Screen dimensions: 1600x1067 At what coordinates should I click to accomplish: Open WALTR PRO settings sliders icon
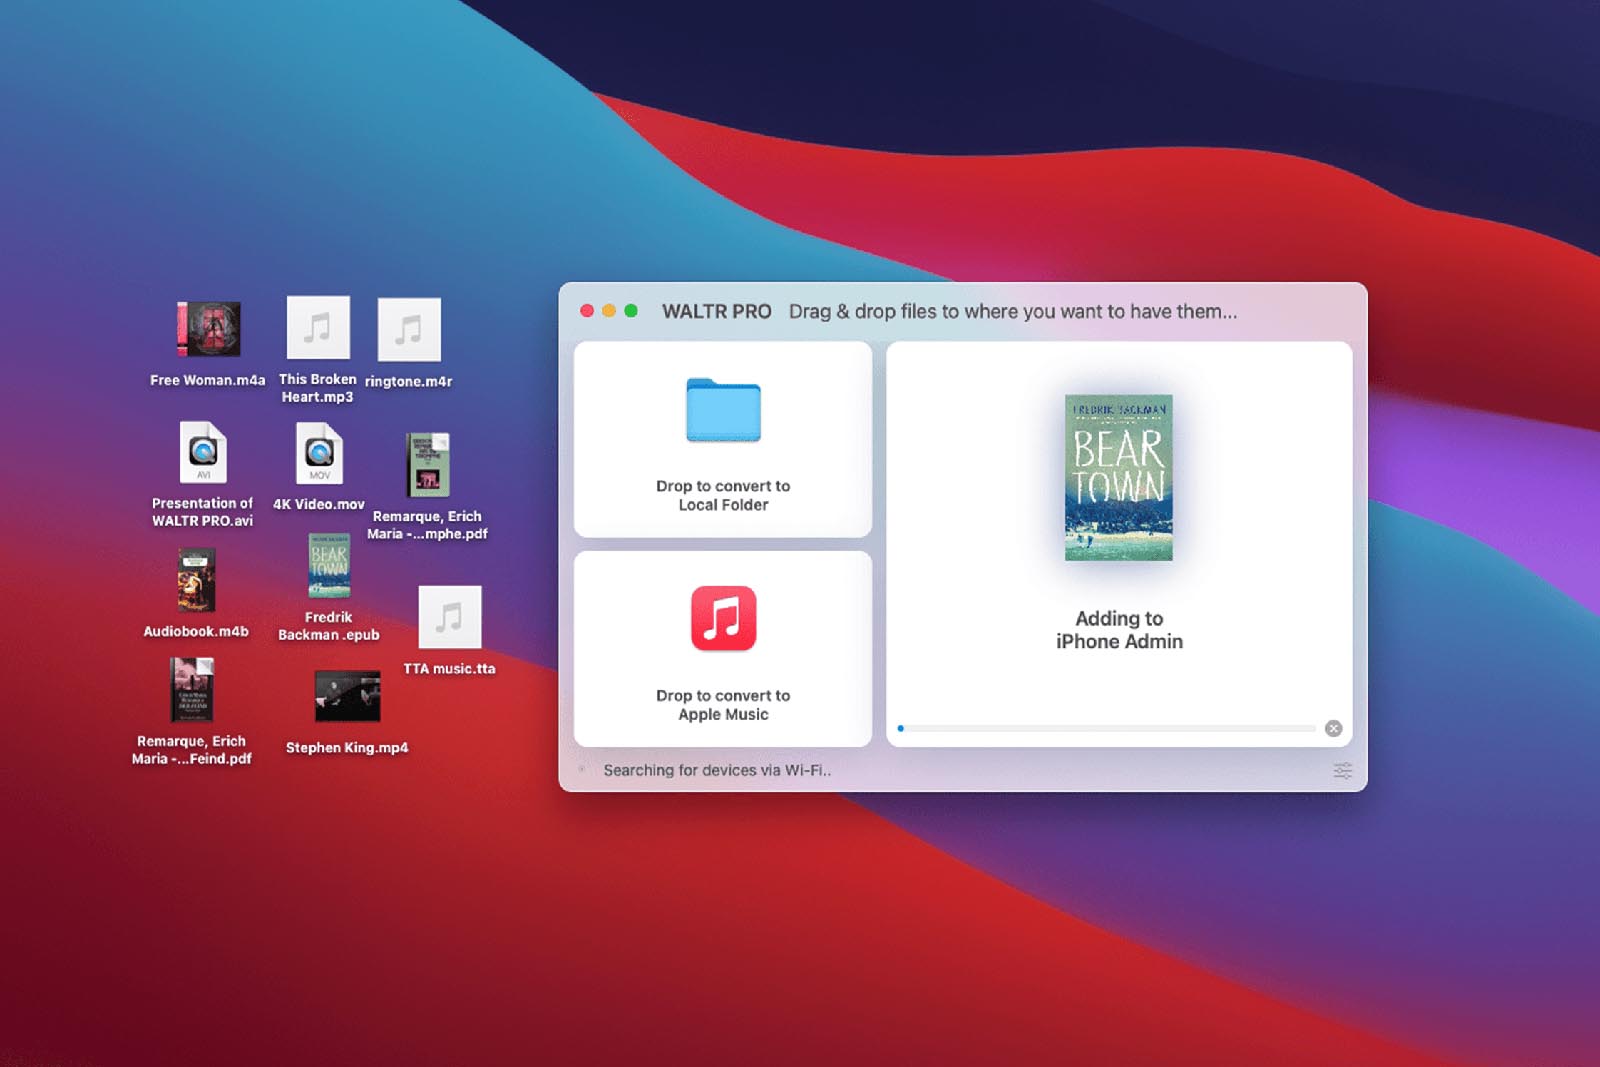point(1343,770)
